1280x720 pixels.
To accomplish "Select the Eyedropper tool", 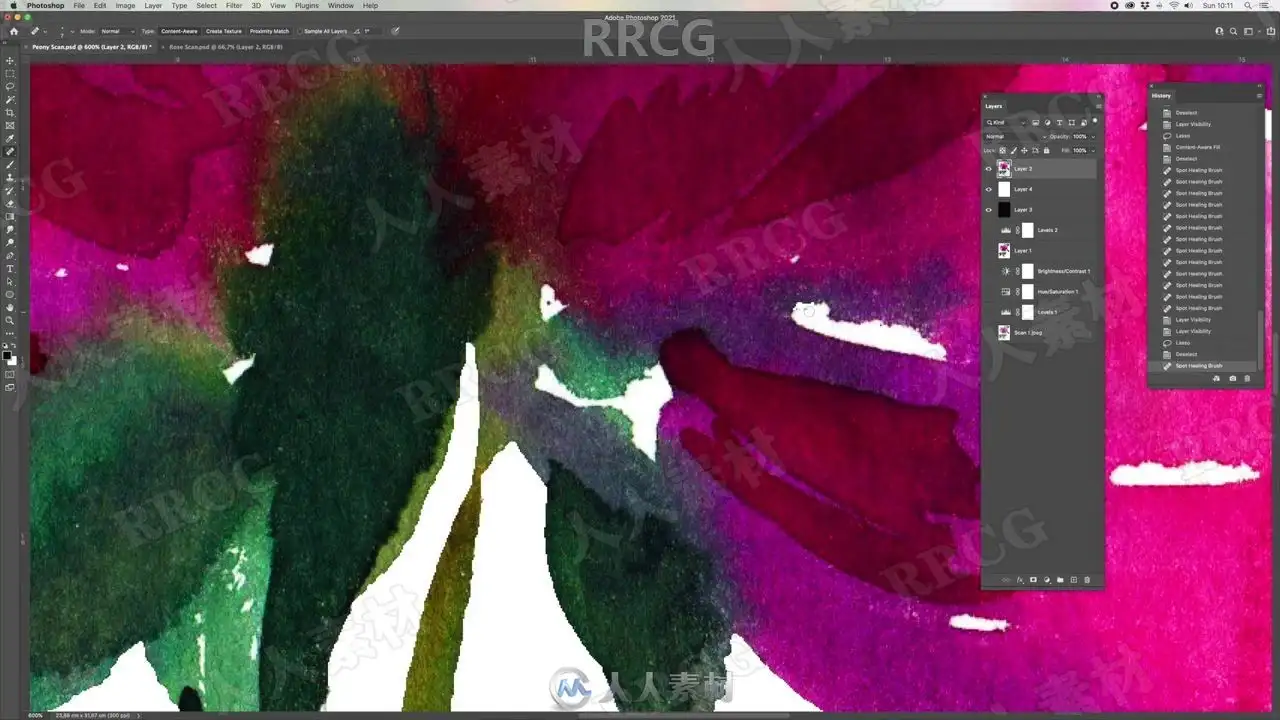I will pyautogui.click(x=10, y=138).
